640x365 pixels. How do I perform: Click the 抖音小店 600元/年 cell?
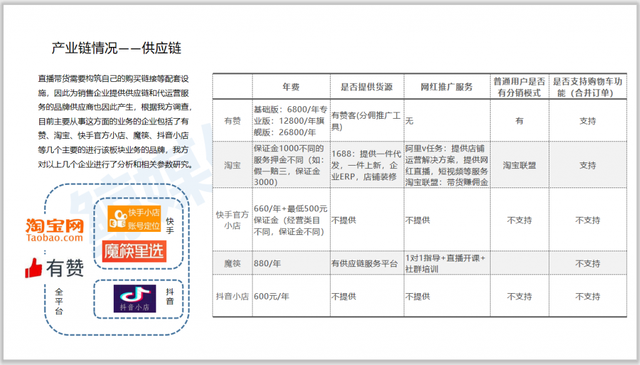[x=291, y=296]
